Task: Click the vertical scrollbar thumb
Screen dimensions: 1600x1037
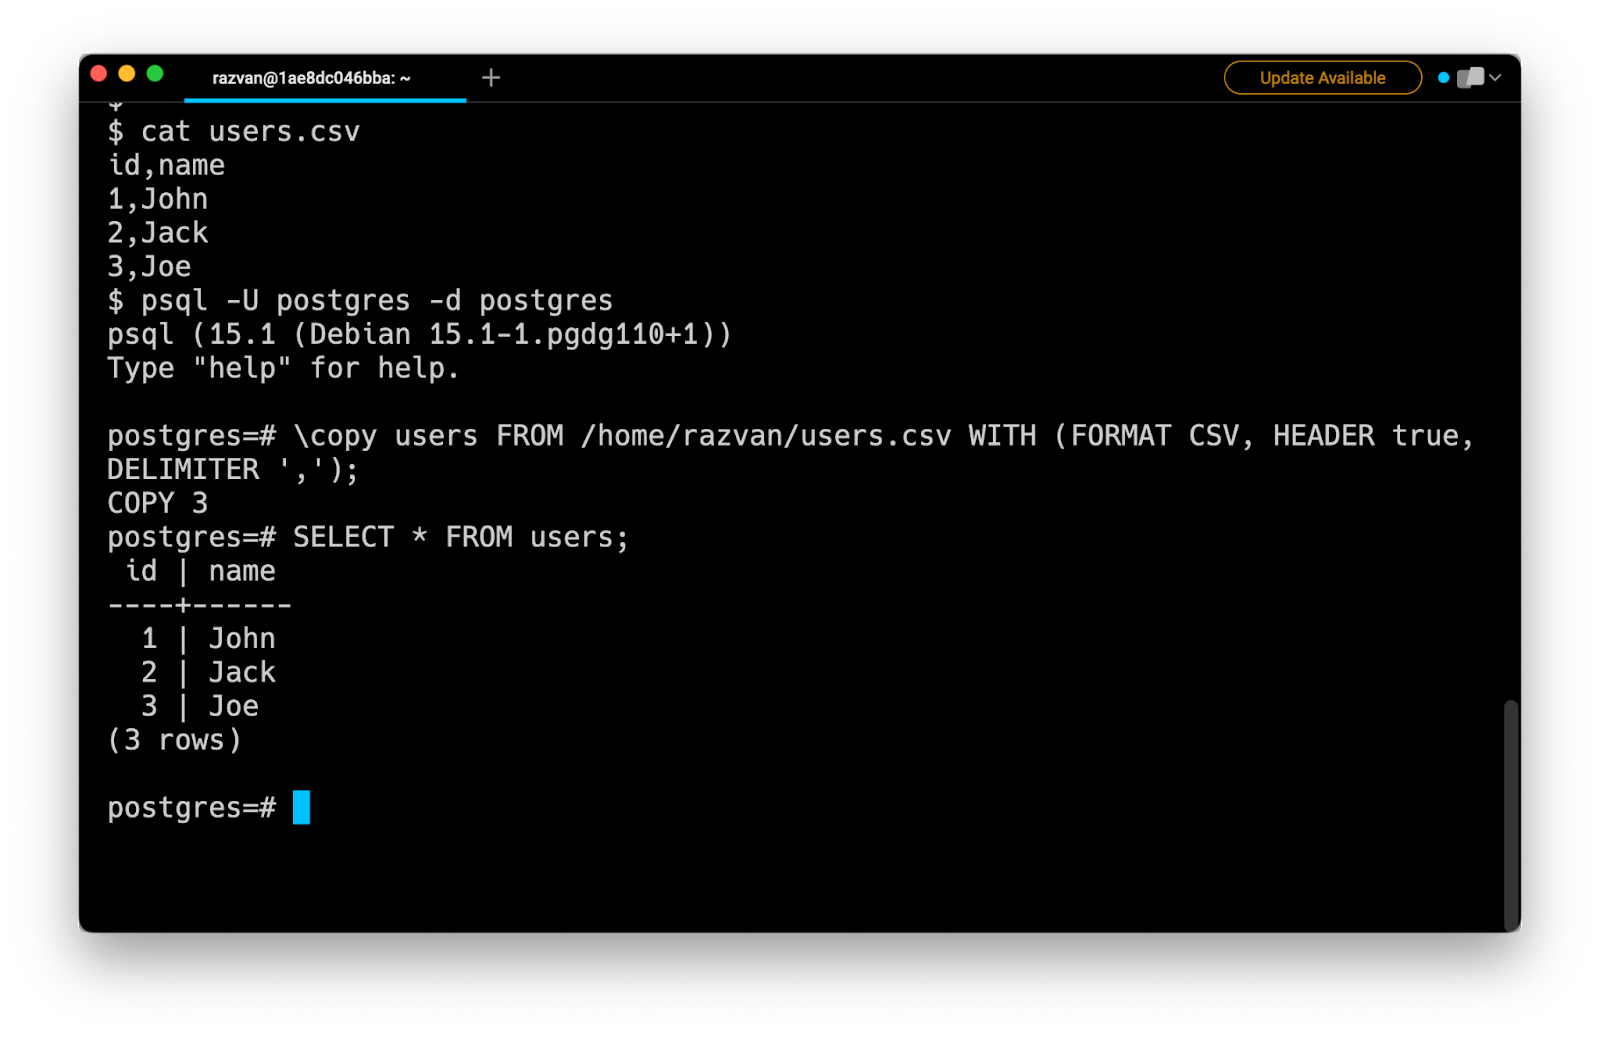Action: (1511, 814)
